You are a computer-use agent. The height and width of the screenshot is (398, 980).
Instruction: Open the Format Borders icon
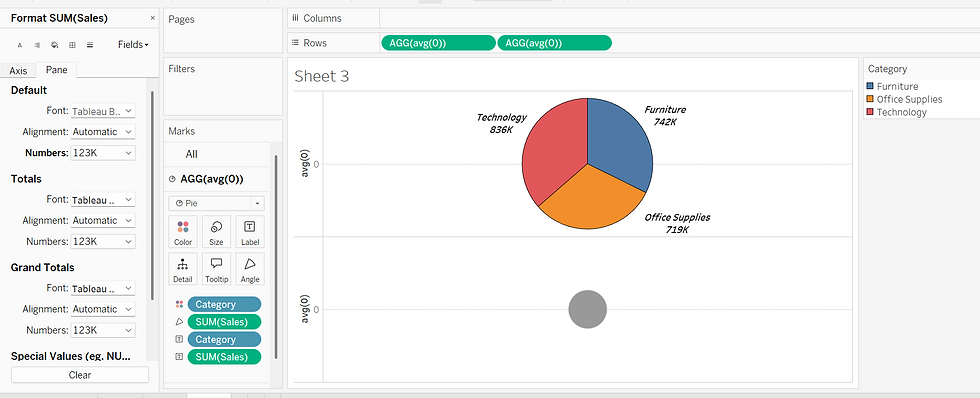point(72,45)
